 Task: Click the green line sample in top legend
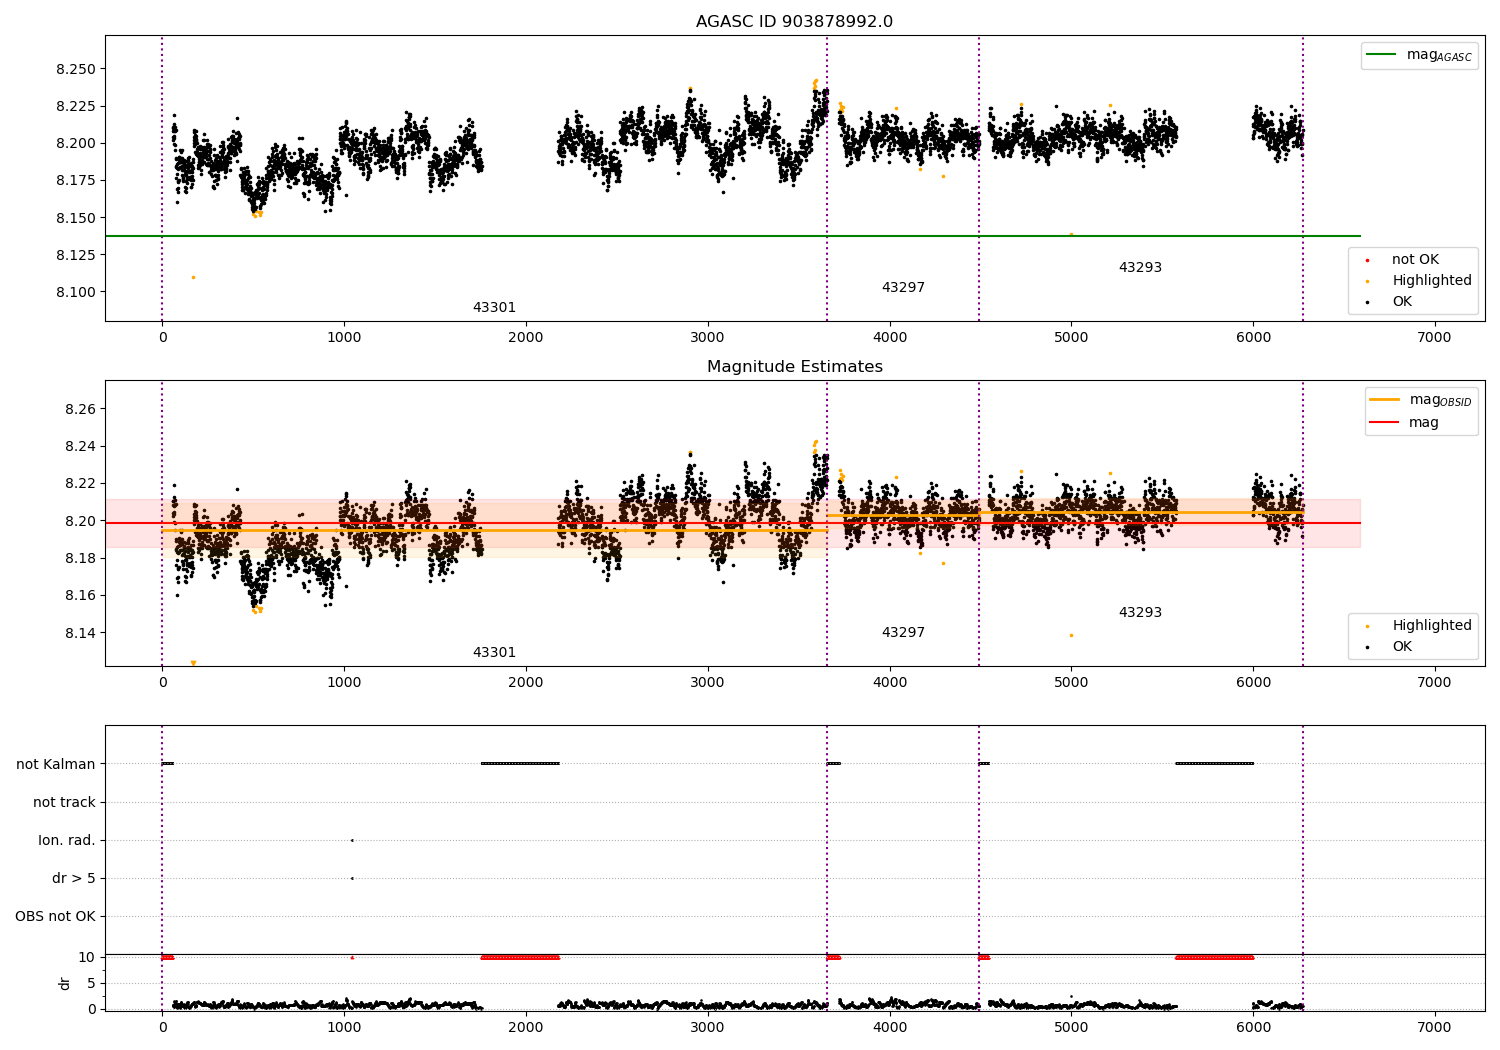[x=1381, y=55]
